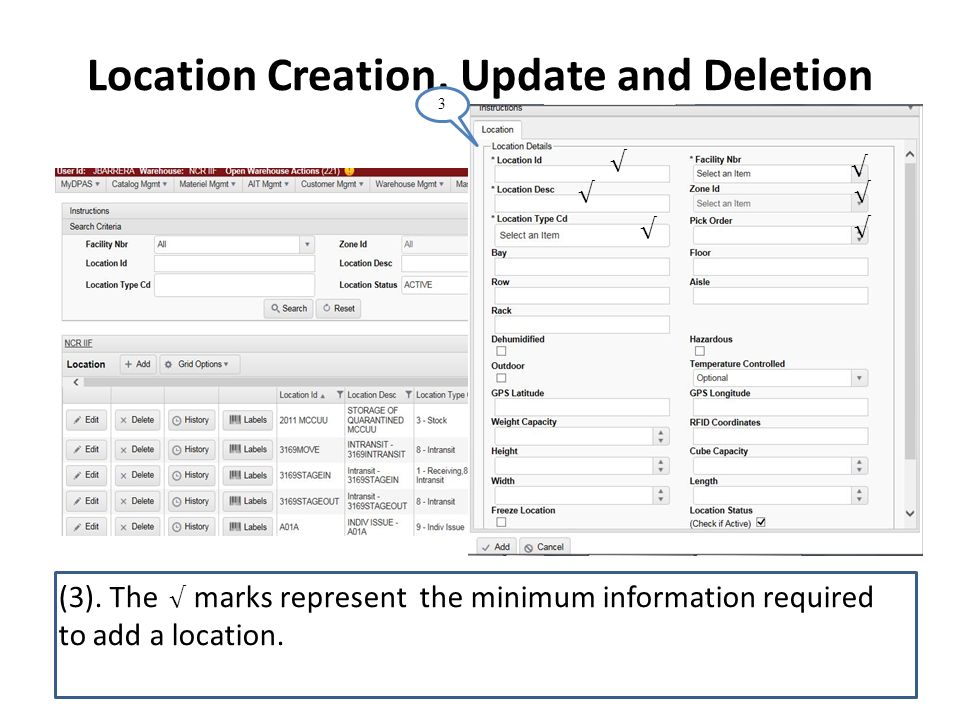Delete the 2011 MCCUU location
Image resolution: width=960 pixels, height=720 pixels.
[137, 420]
